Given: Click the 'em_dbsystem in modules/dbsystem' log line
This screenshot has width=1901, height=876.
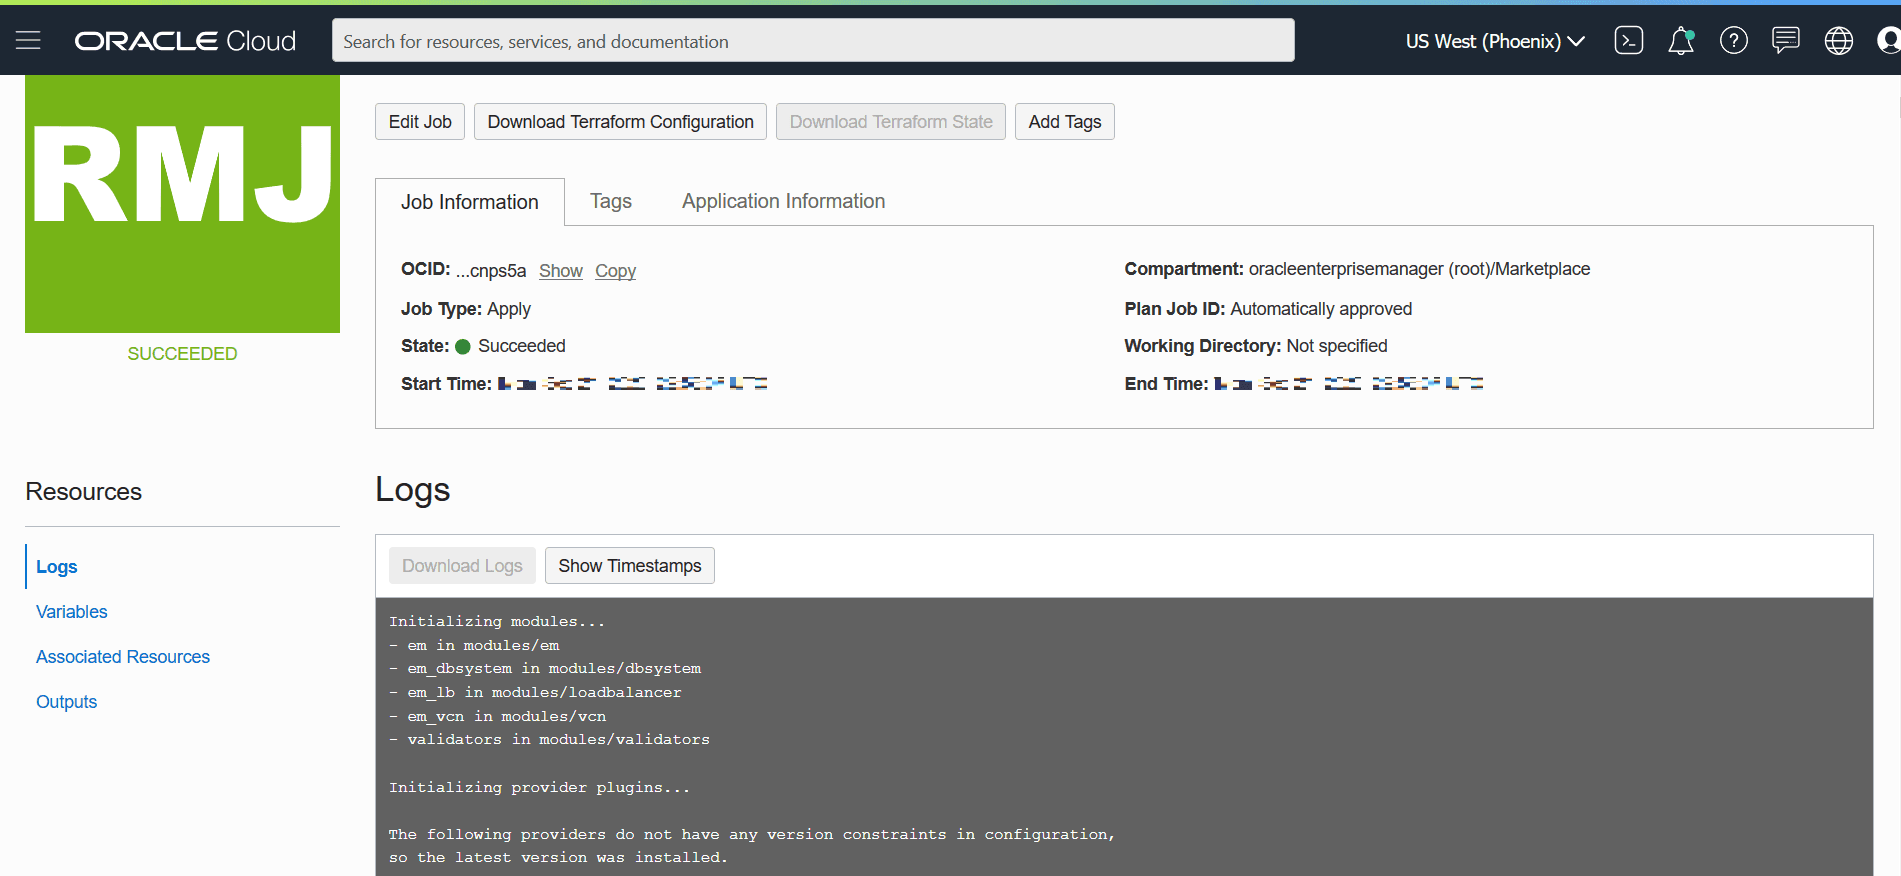Looking at the screenshot, I should [545, 669].
